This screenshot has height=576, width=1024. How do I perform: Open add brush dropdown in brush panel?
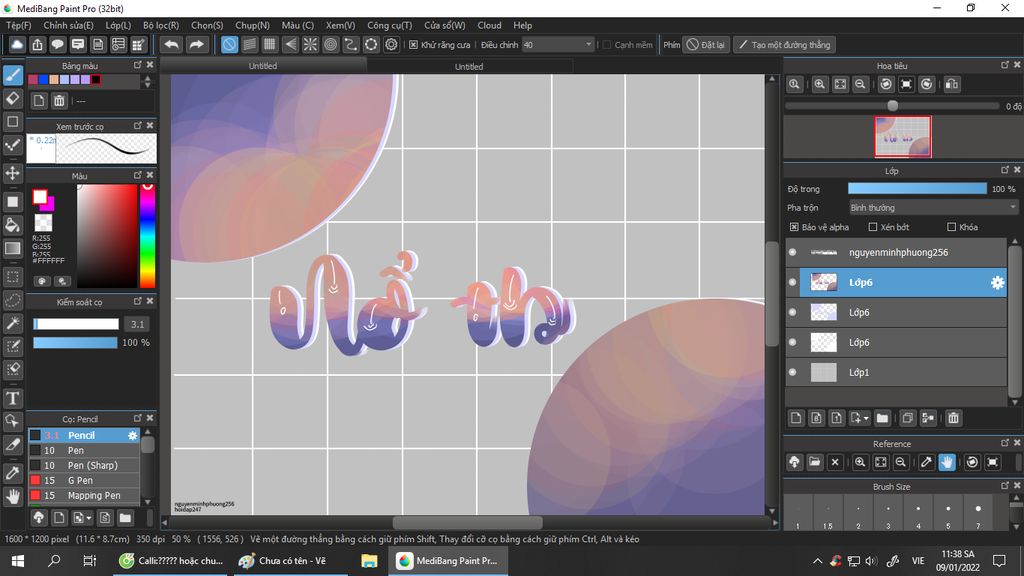click(89, 518)
